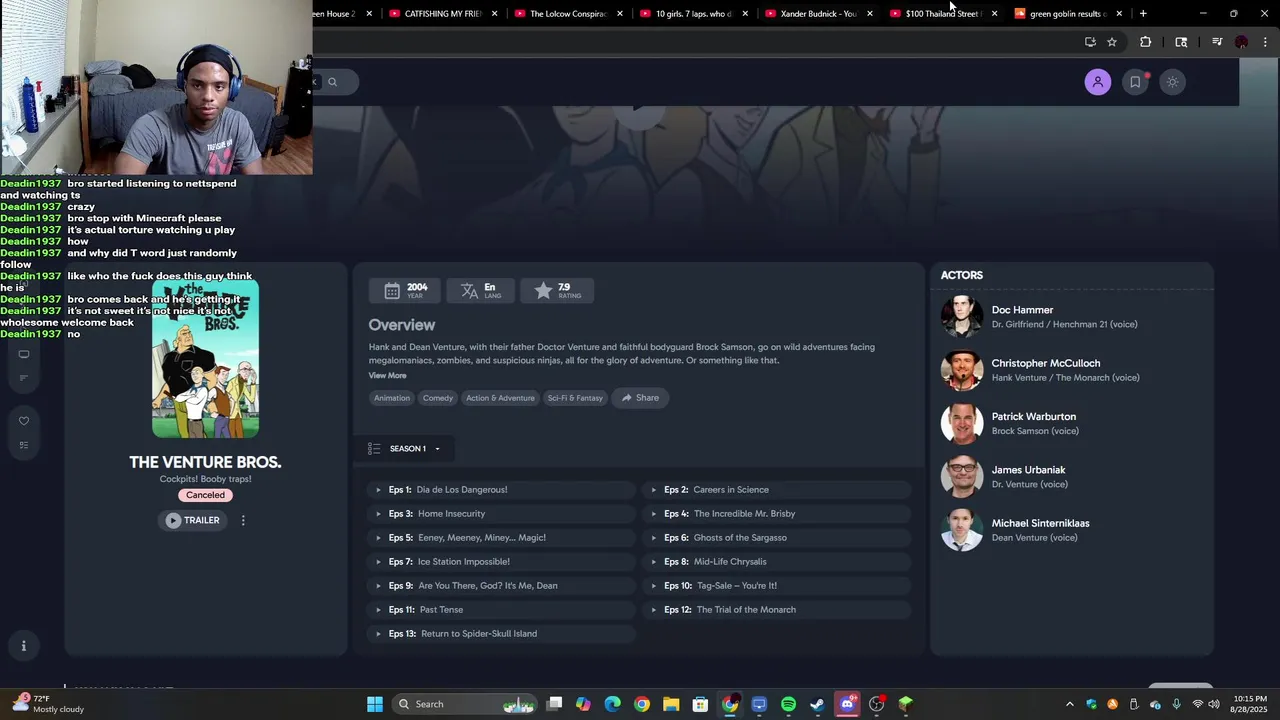Screen dimensions: 1280x720
Task: Switch to $100 Thailand Street tab
Action: pyautogui.click(x=941, y=14)
